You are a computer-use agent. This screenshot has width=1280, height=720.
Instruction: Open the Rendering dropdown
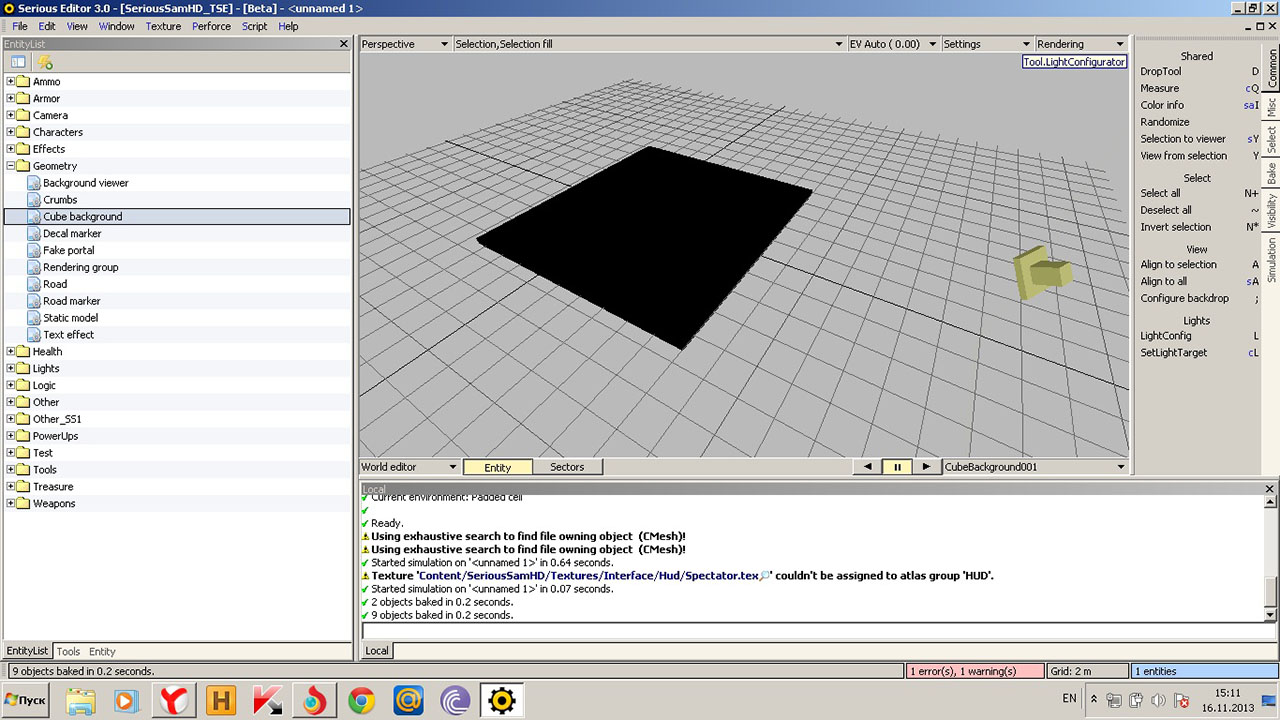(x=1081, y=44)
